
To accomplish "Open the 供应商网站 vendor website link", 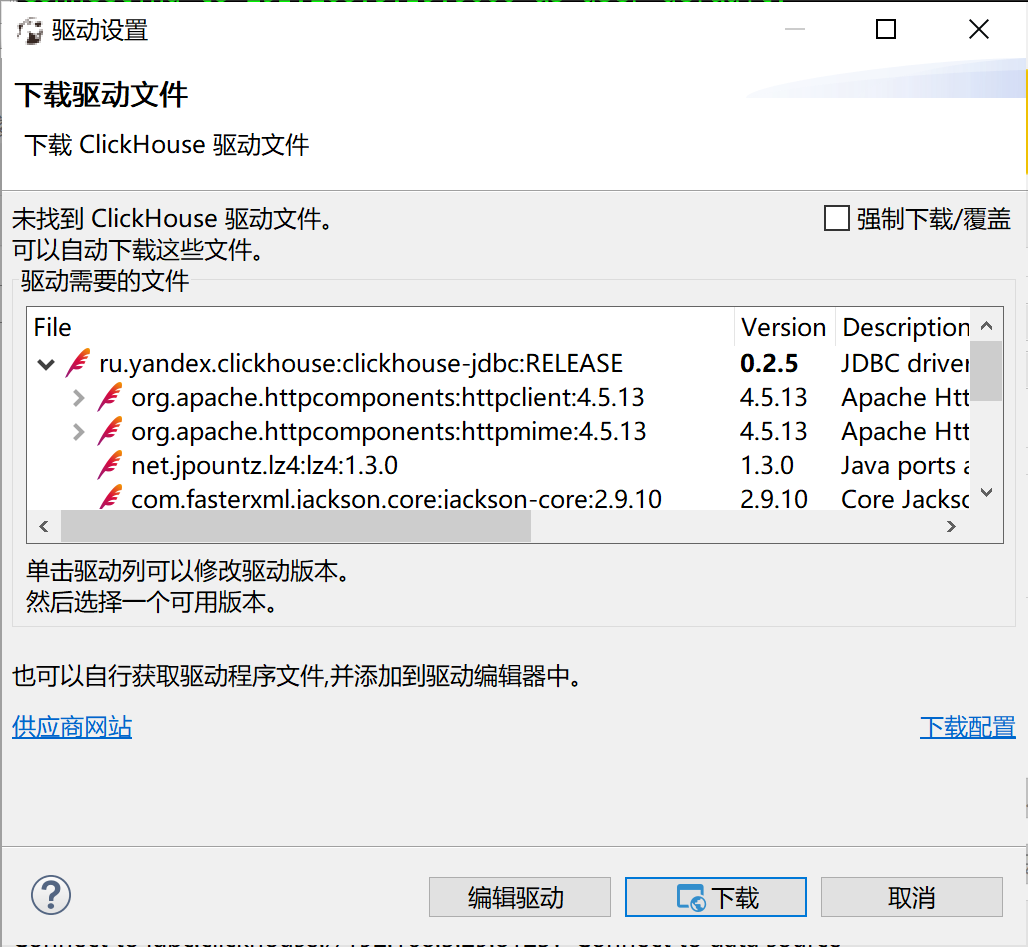I will [72, 727].
